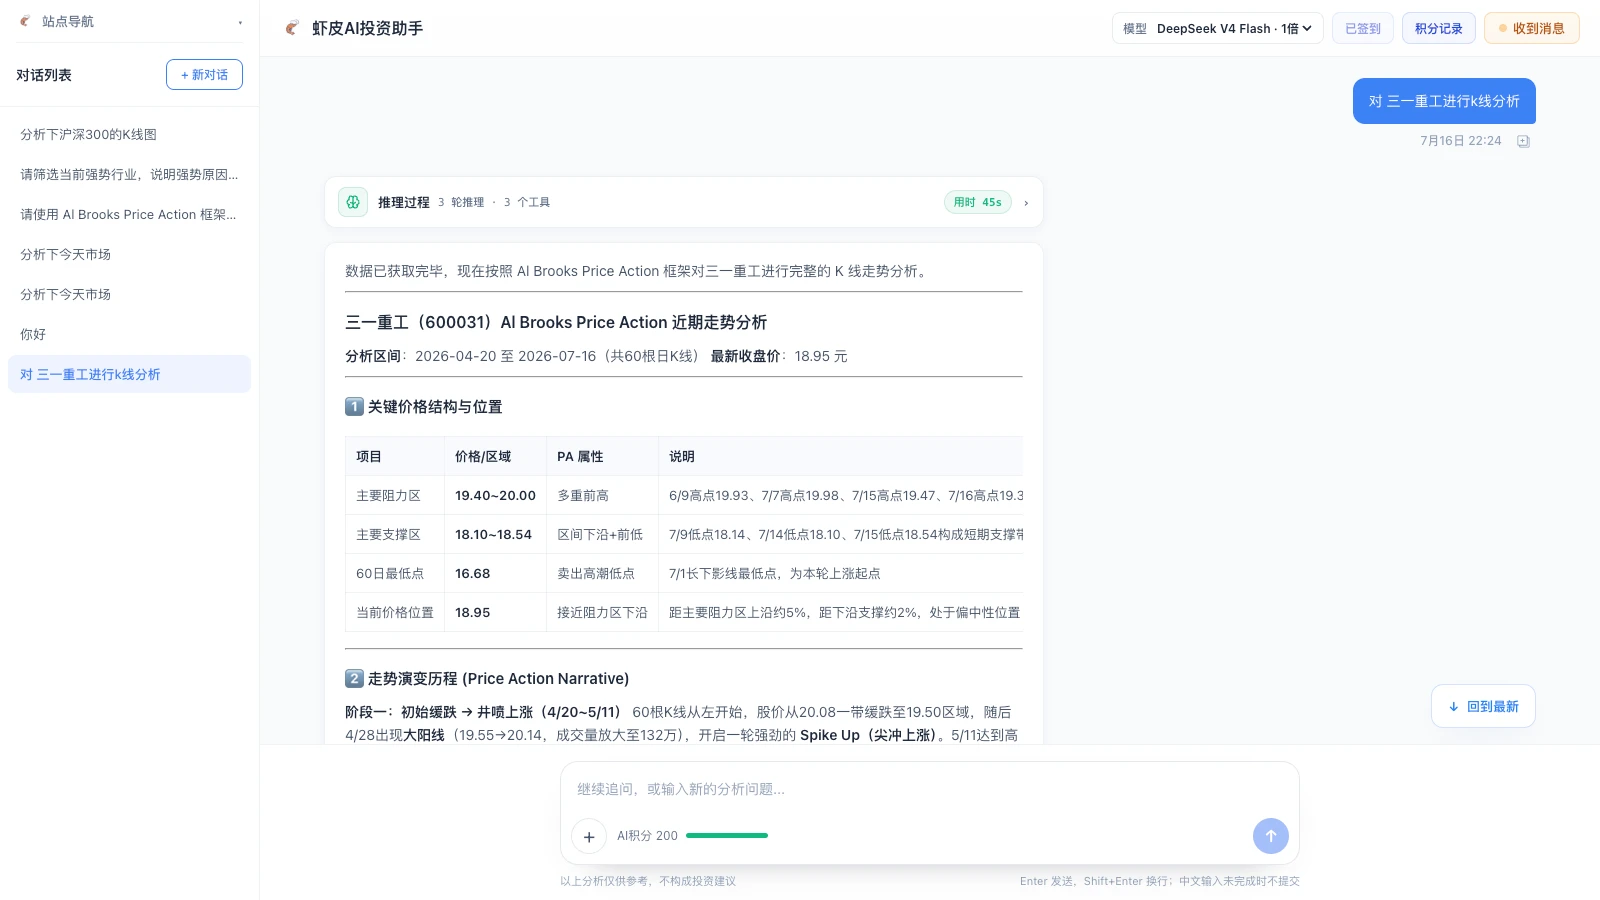Open 收到消息 notifications
The image size is (1600, 900).
(x=1531, y=28)
